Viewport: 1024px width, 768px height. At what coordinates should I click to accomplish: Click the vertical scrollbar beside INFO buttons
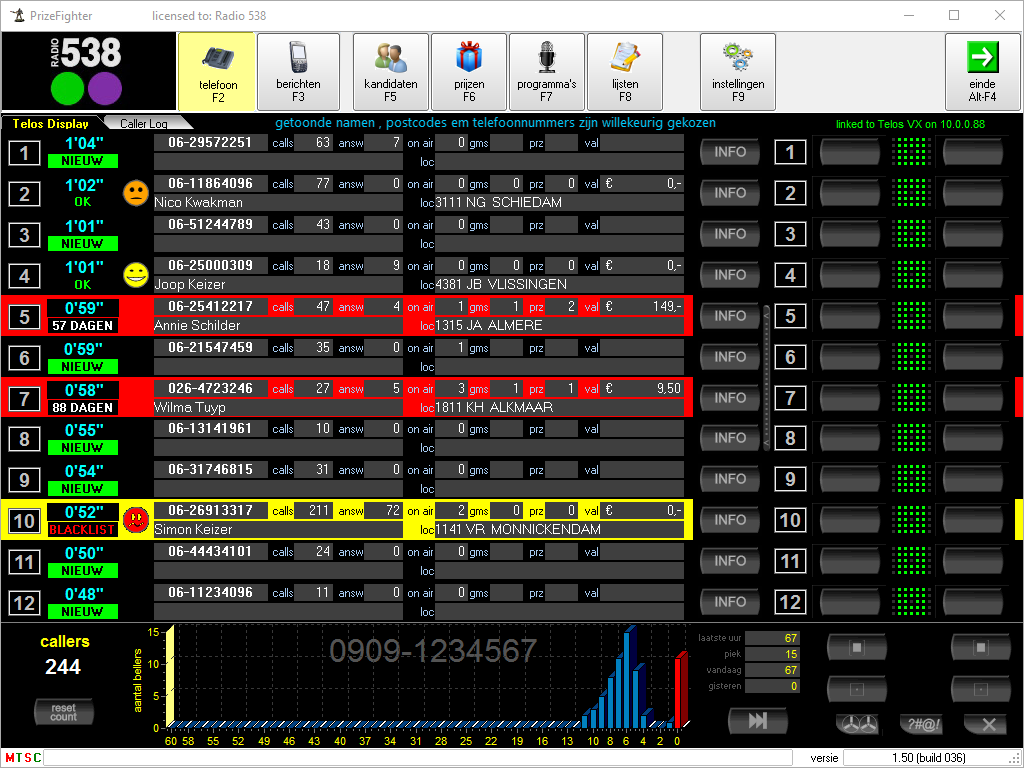click(765, 378)
